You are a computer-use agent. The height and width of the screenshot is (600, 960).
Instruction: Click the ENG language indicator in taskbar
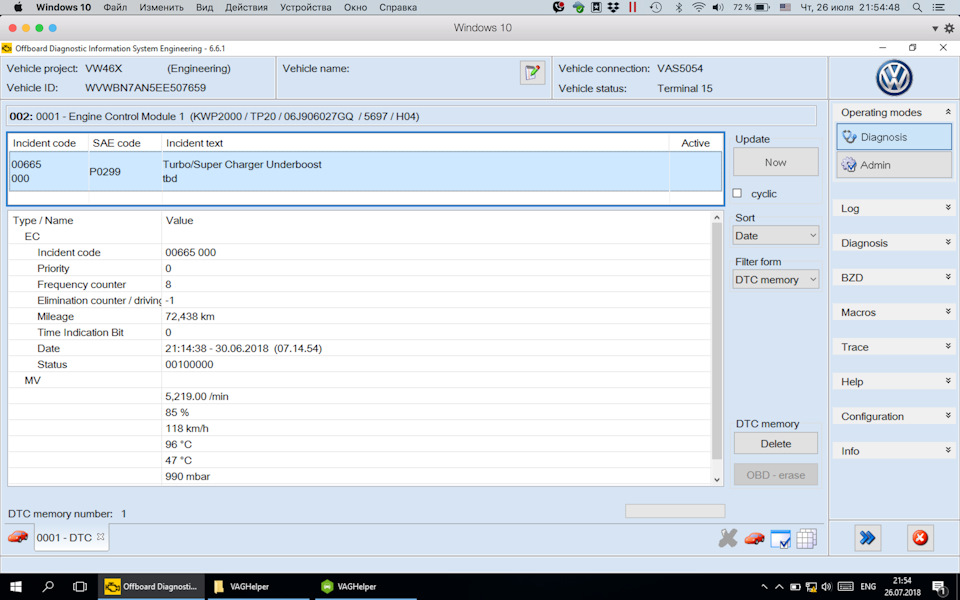(x=868, y=587)
